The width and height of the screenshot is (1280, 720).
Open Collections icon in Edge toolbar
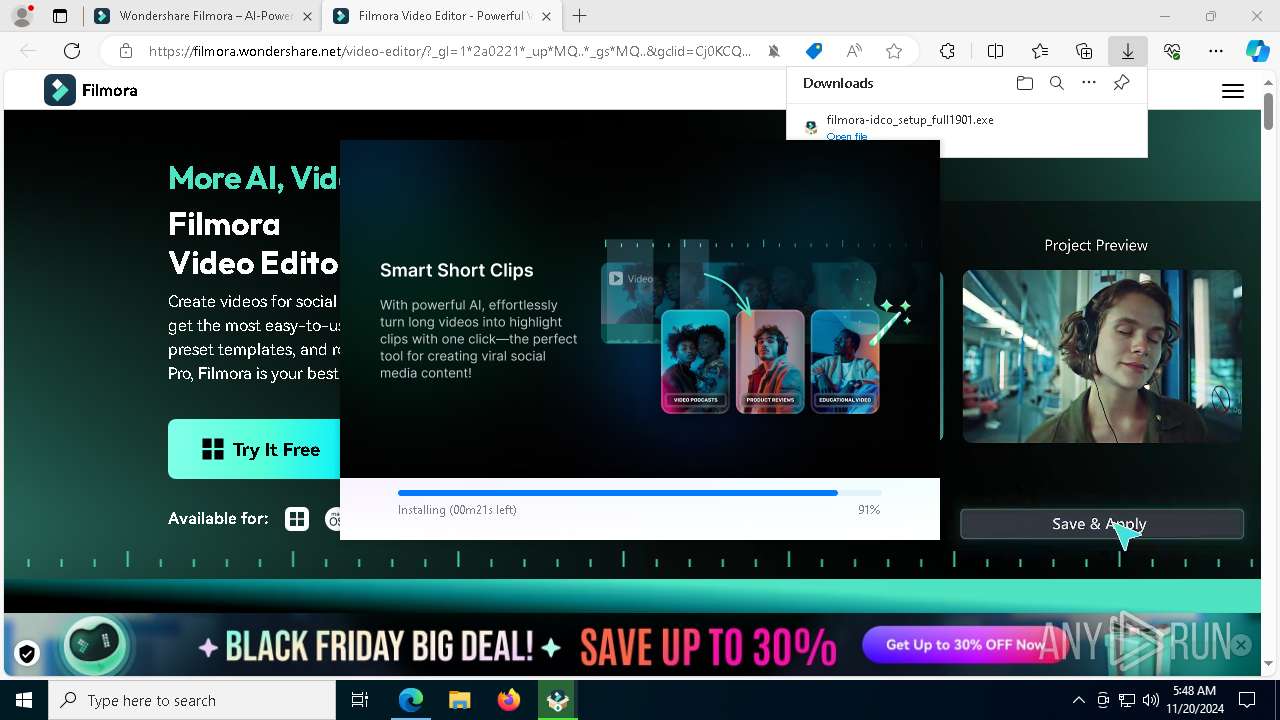click(x=1084, y=51)
